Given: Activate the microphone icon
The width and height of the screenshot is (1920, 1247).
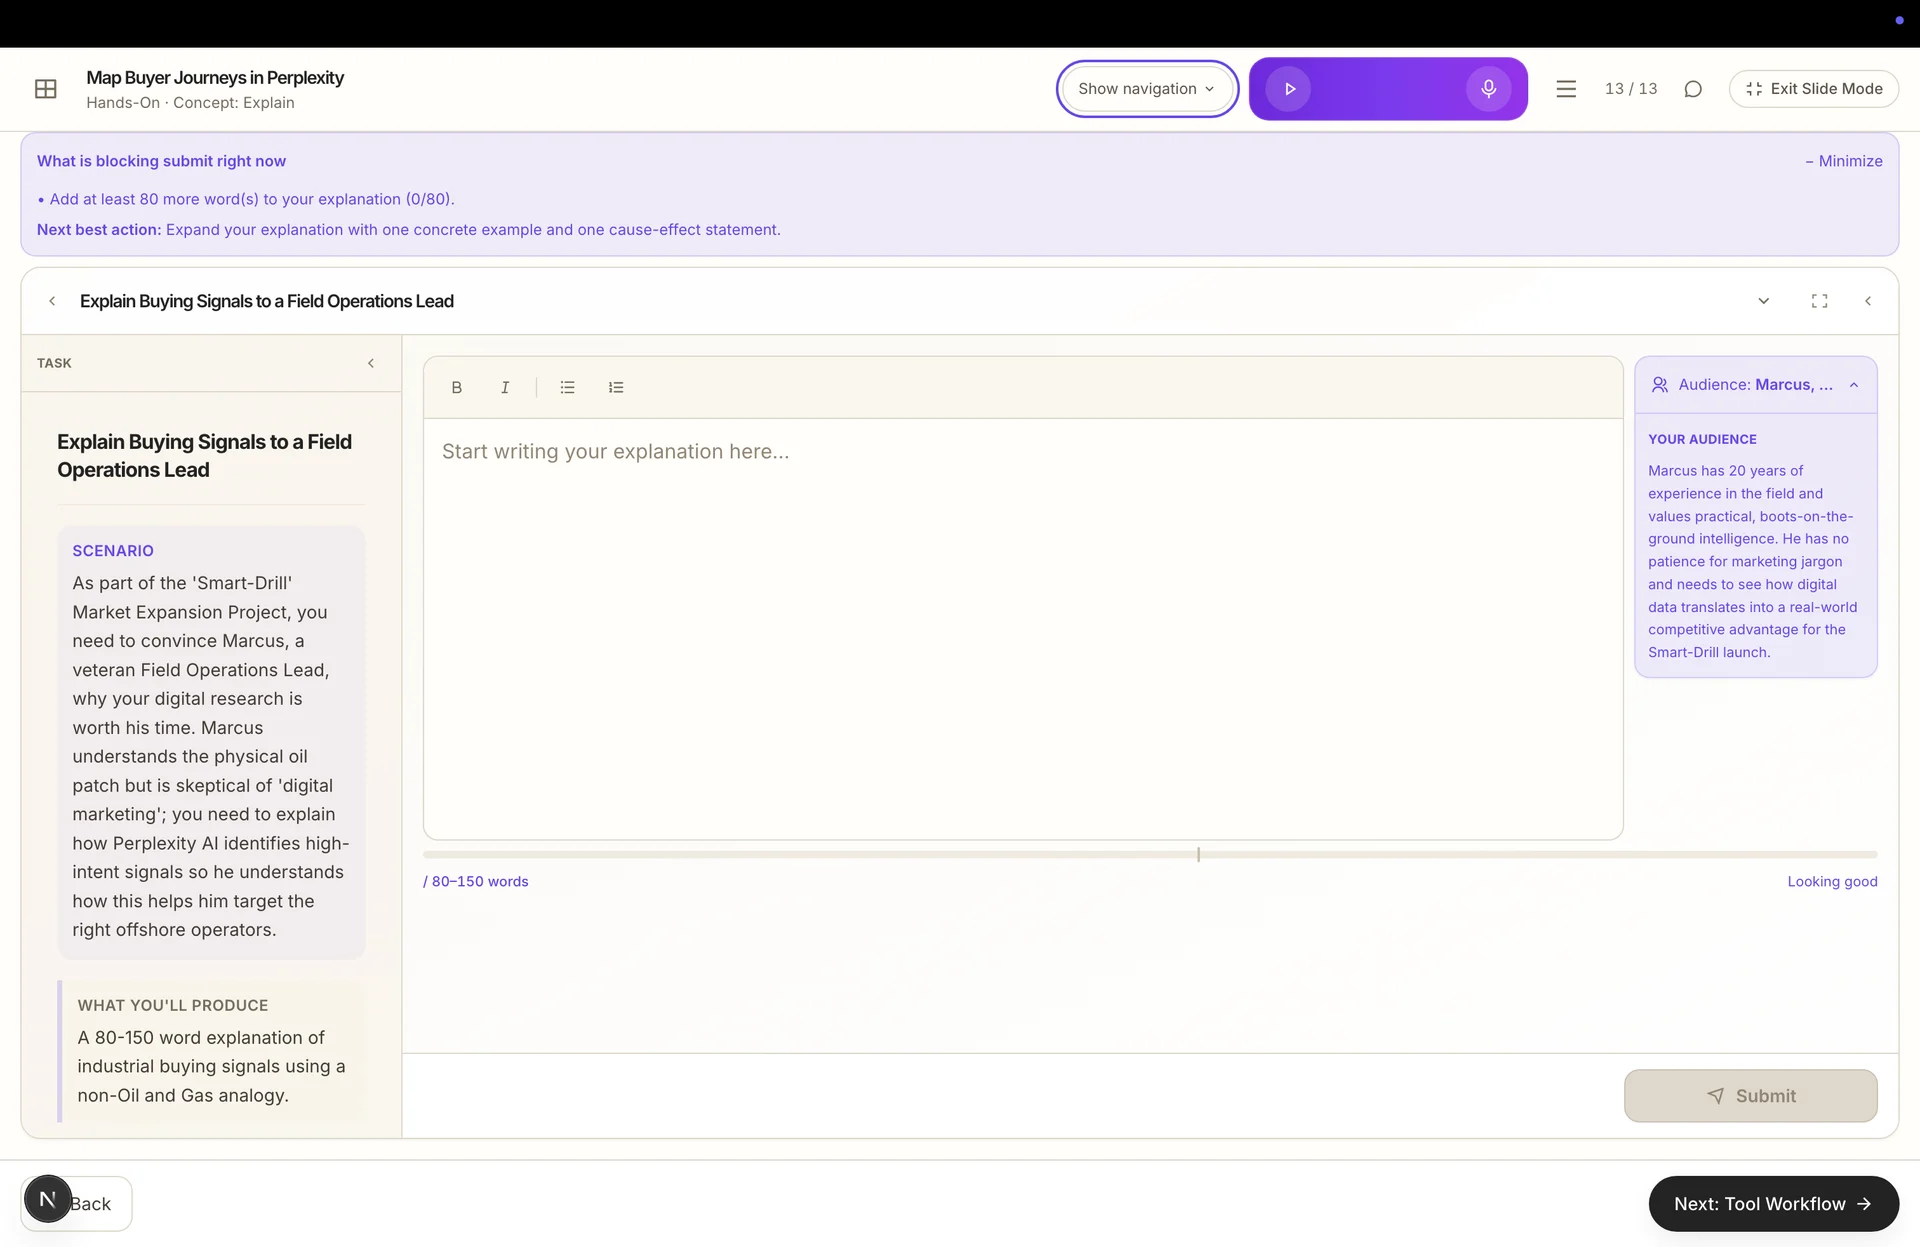Looking at the screenshot, I should (1488, 89).
